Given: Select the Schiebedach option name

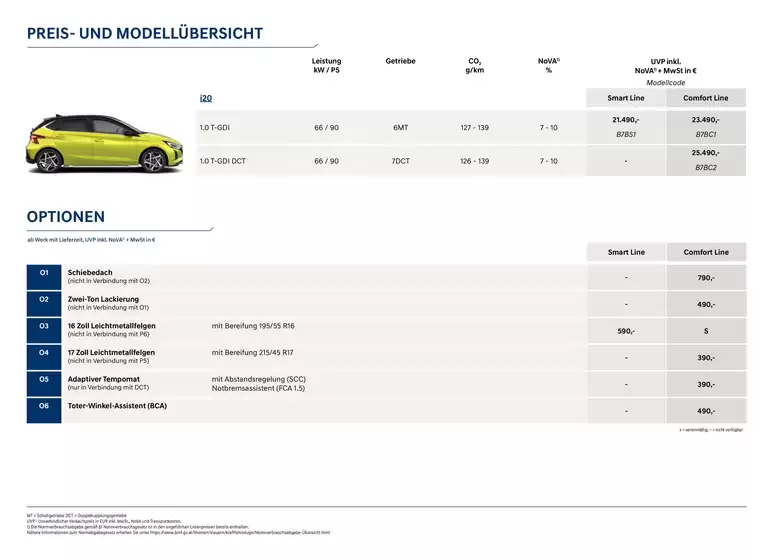Looking at the screenshot, I should point(90,273).
